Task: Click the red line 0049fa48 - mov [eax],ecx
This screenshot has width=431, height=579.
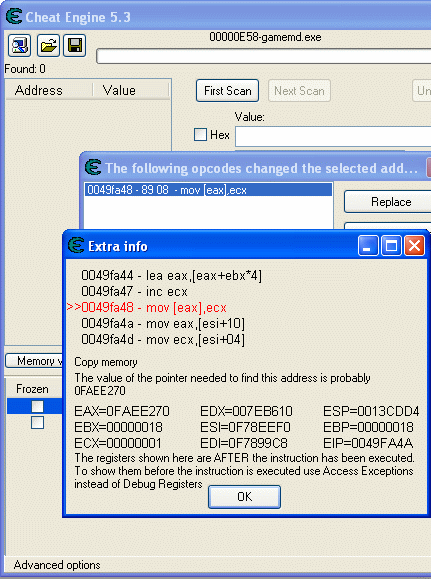Action: pyautogui.click(x=147, y=307)
